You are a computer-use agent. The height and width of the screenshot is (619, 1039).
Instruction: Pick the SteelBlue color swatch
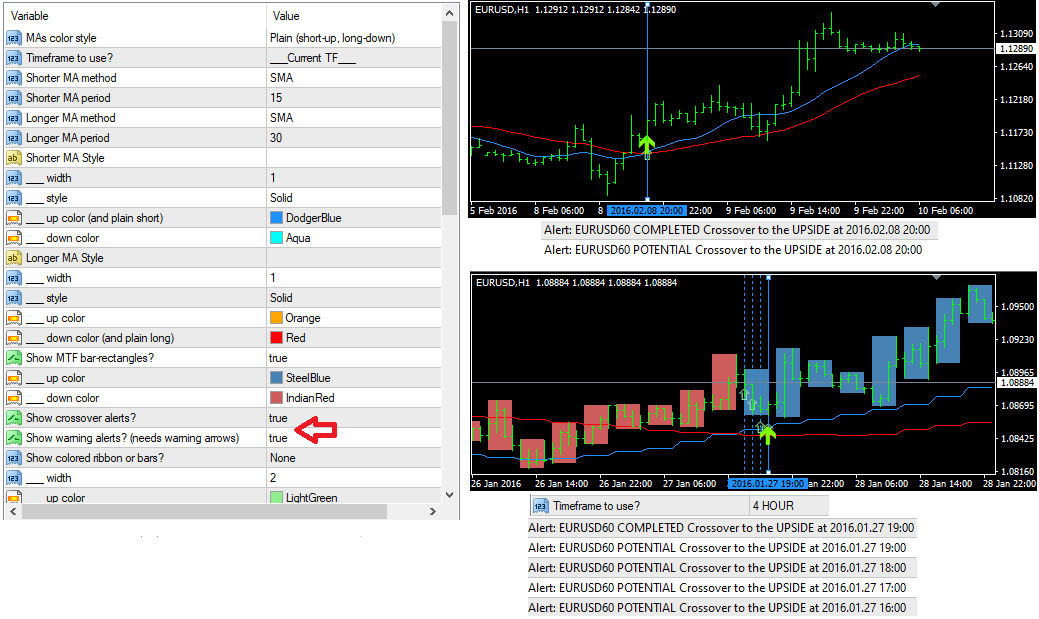(x=276, y=378)
